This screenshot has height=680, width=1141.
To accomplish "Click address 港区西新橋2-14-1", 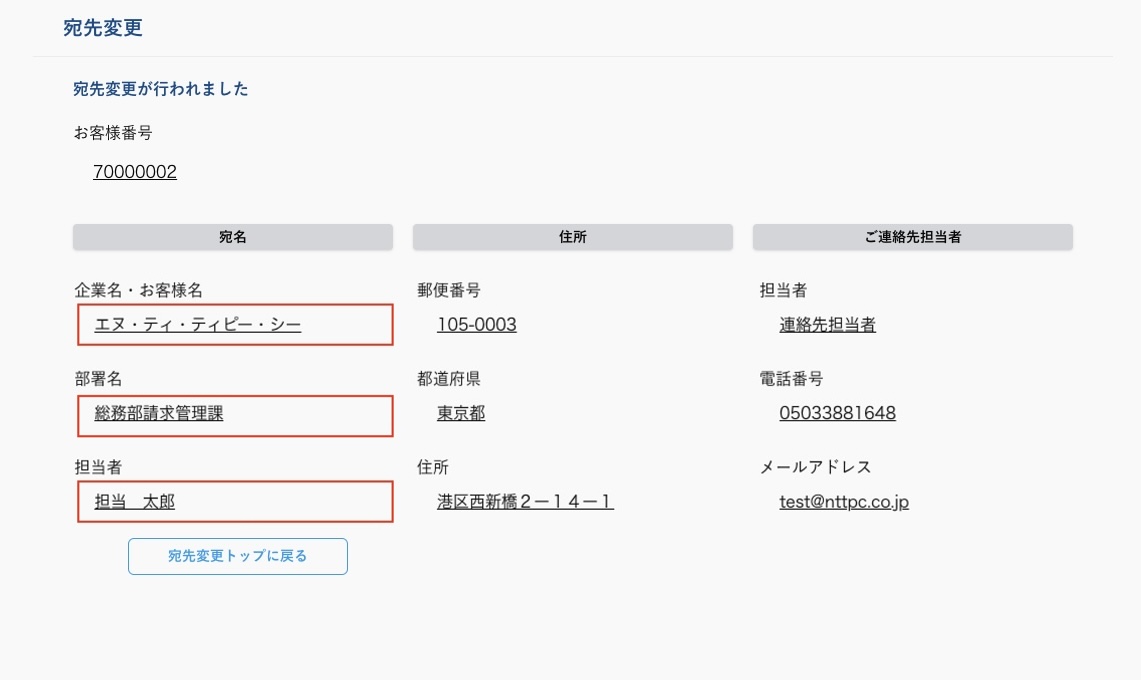I will coord(525,502).
